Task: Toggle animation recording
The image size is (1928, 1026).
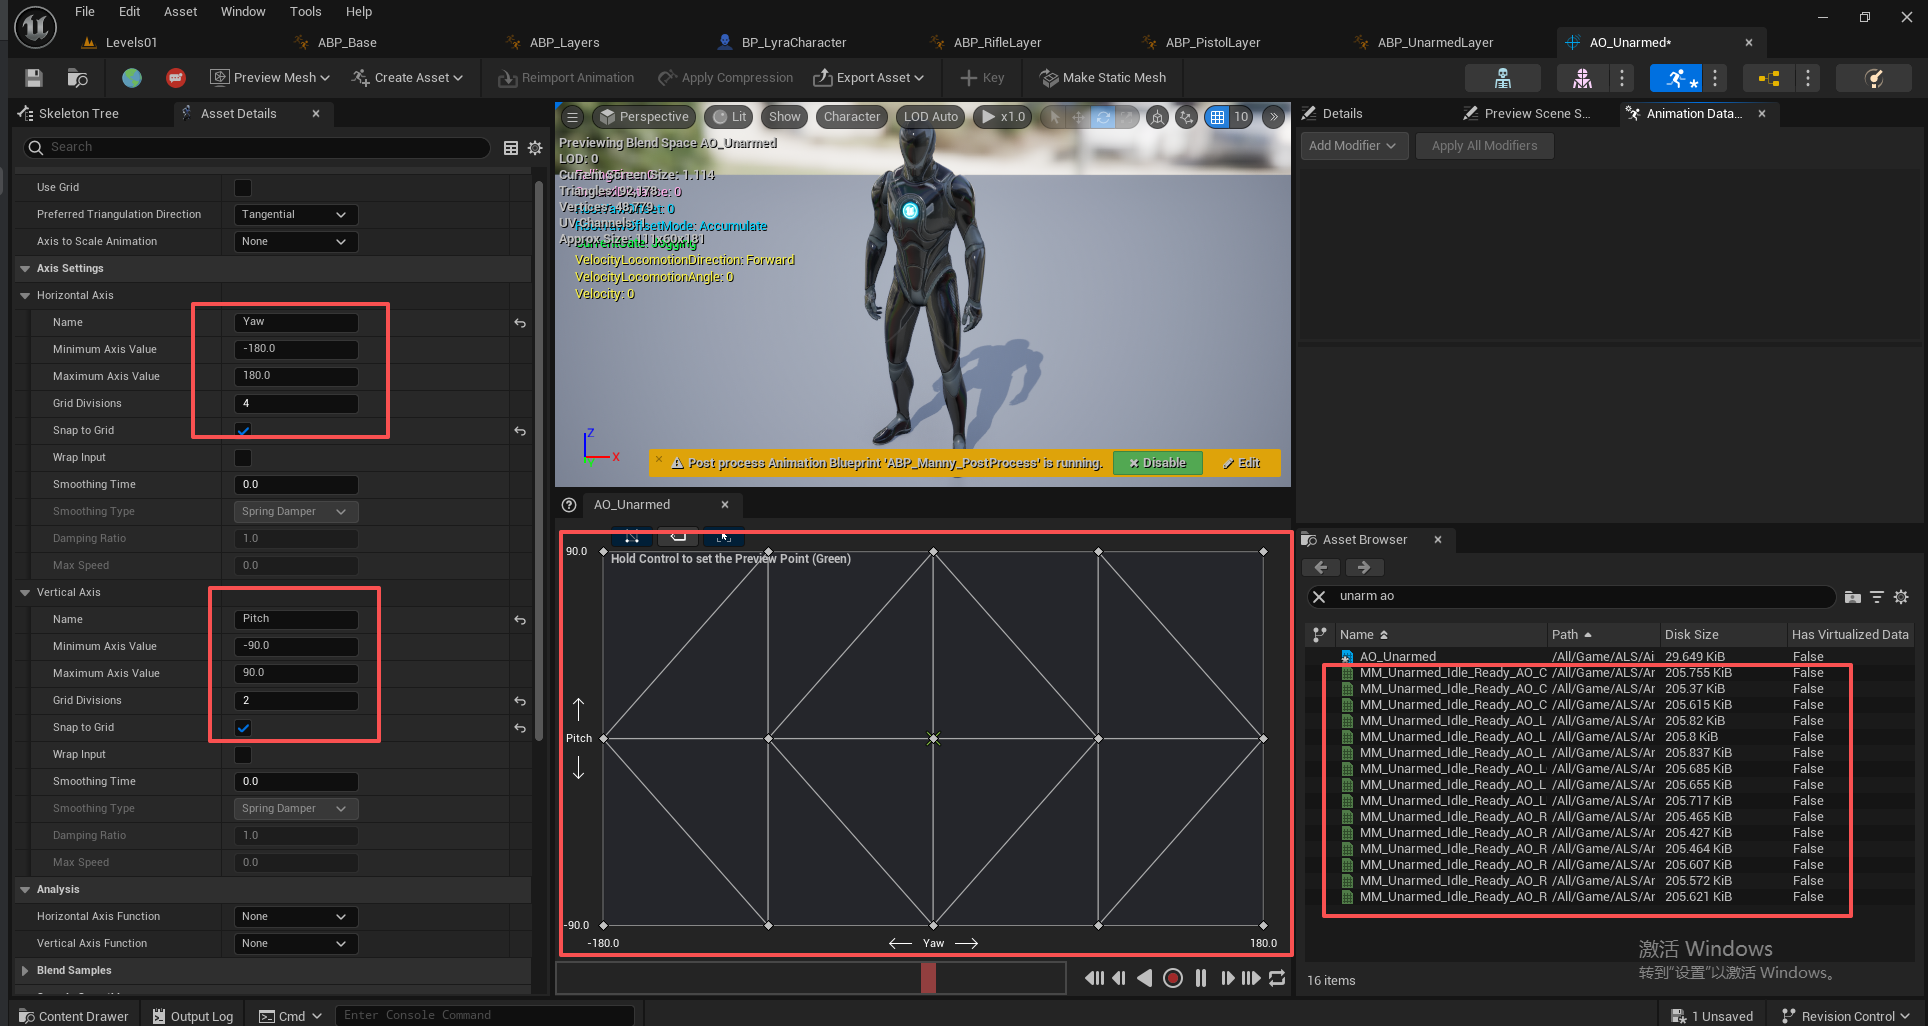Action: point(1173,978)
